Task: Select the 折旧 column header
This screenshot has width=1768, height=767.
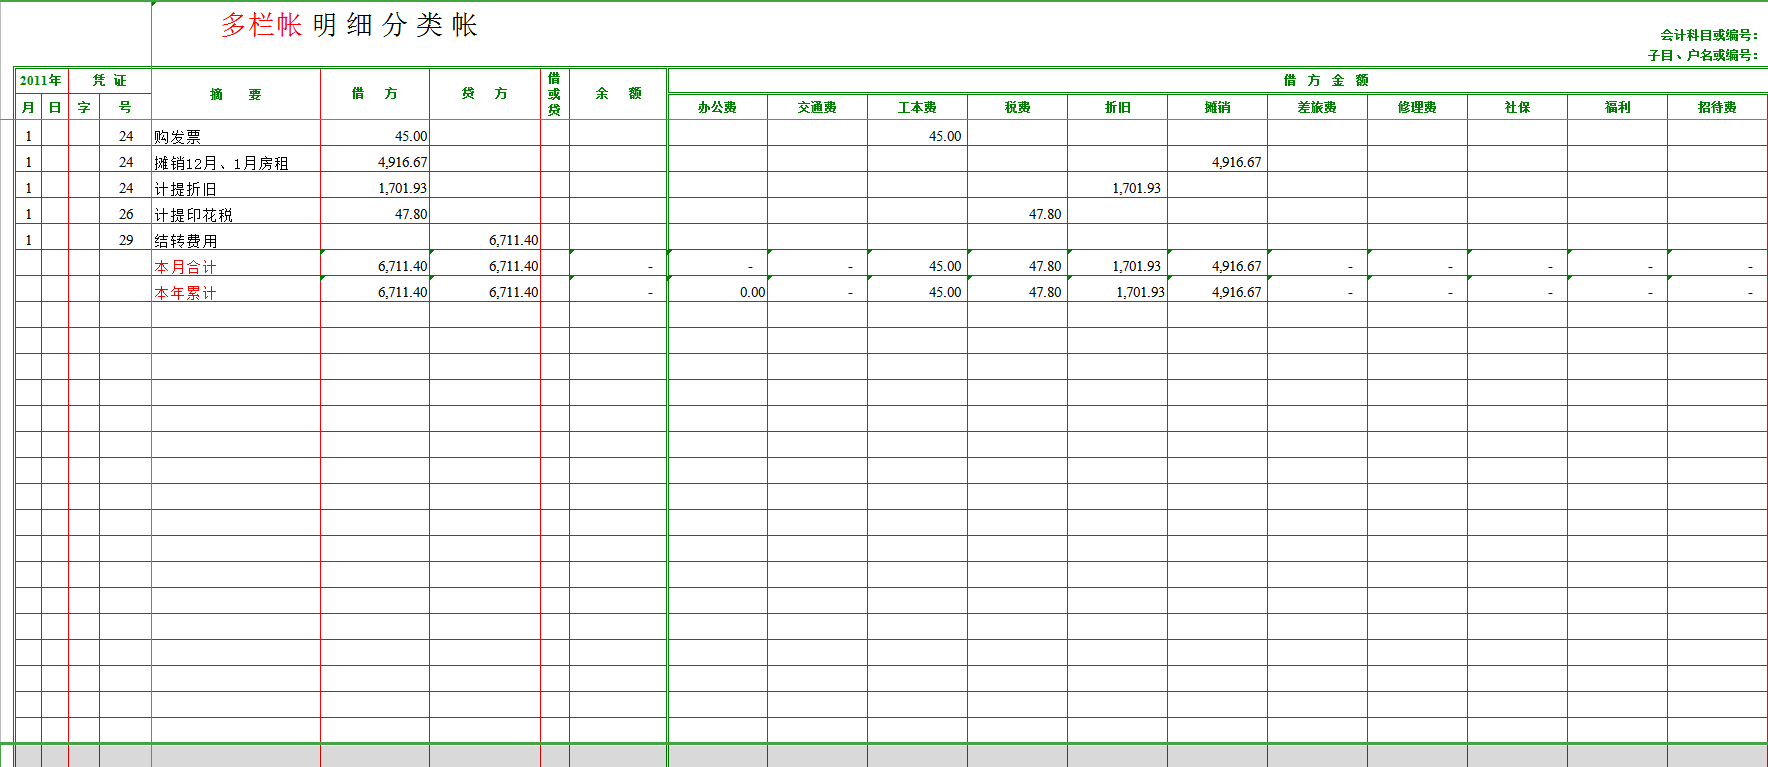Action: coord(1117,107)
